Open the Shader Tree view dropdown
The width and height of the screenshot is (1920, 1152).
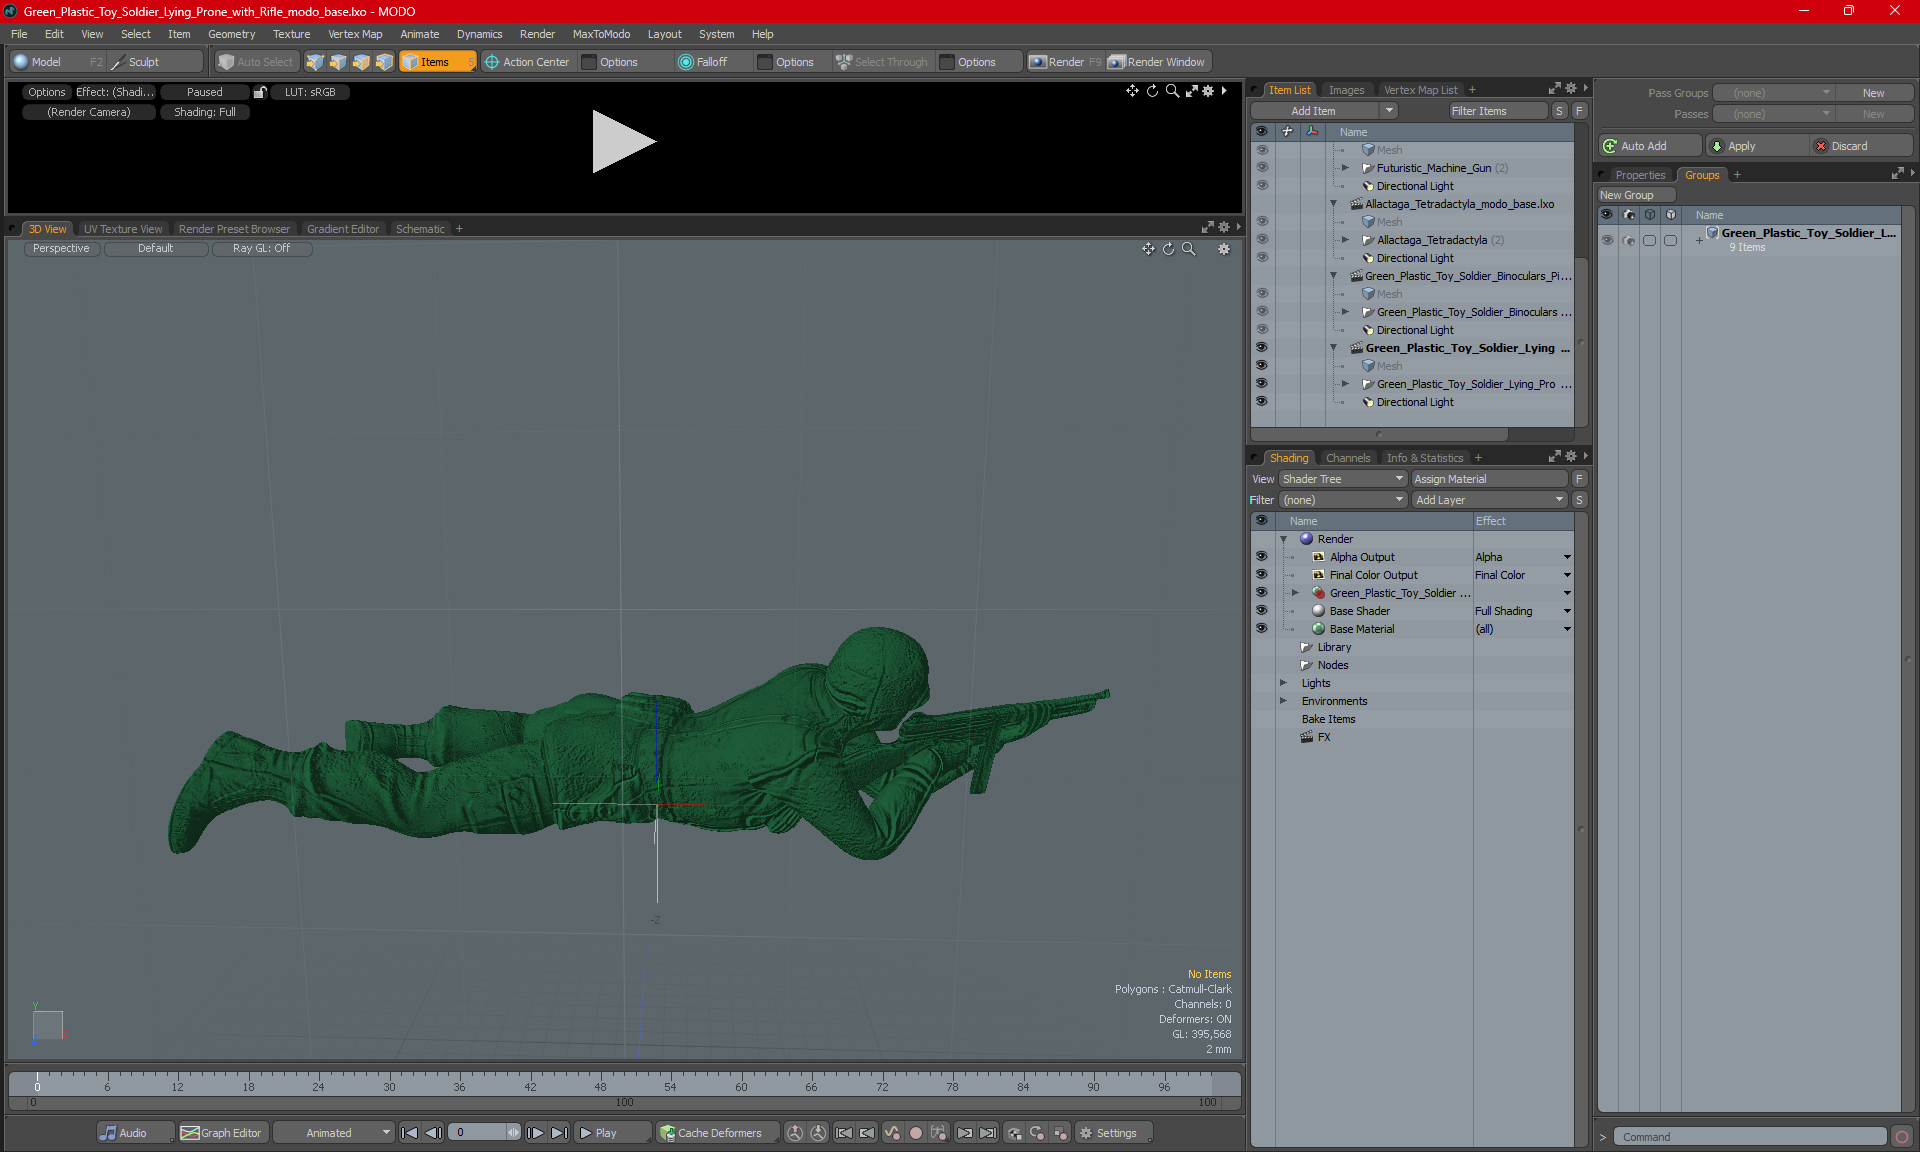point(1343,479)
